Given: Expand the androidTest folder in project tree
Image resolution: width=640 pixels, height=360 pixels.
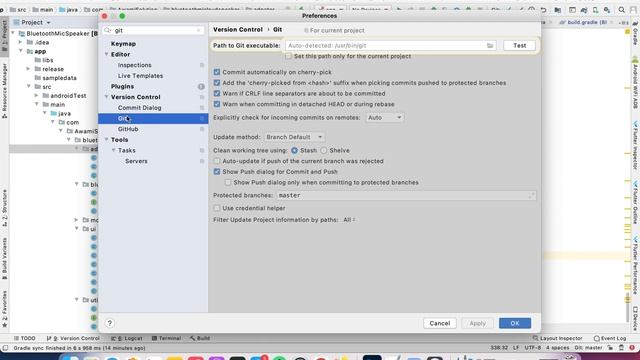Looking at the screenshot, I should coord(36,96).
